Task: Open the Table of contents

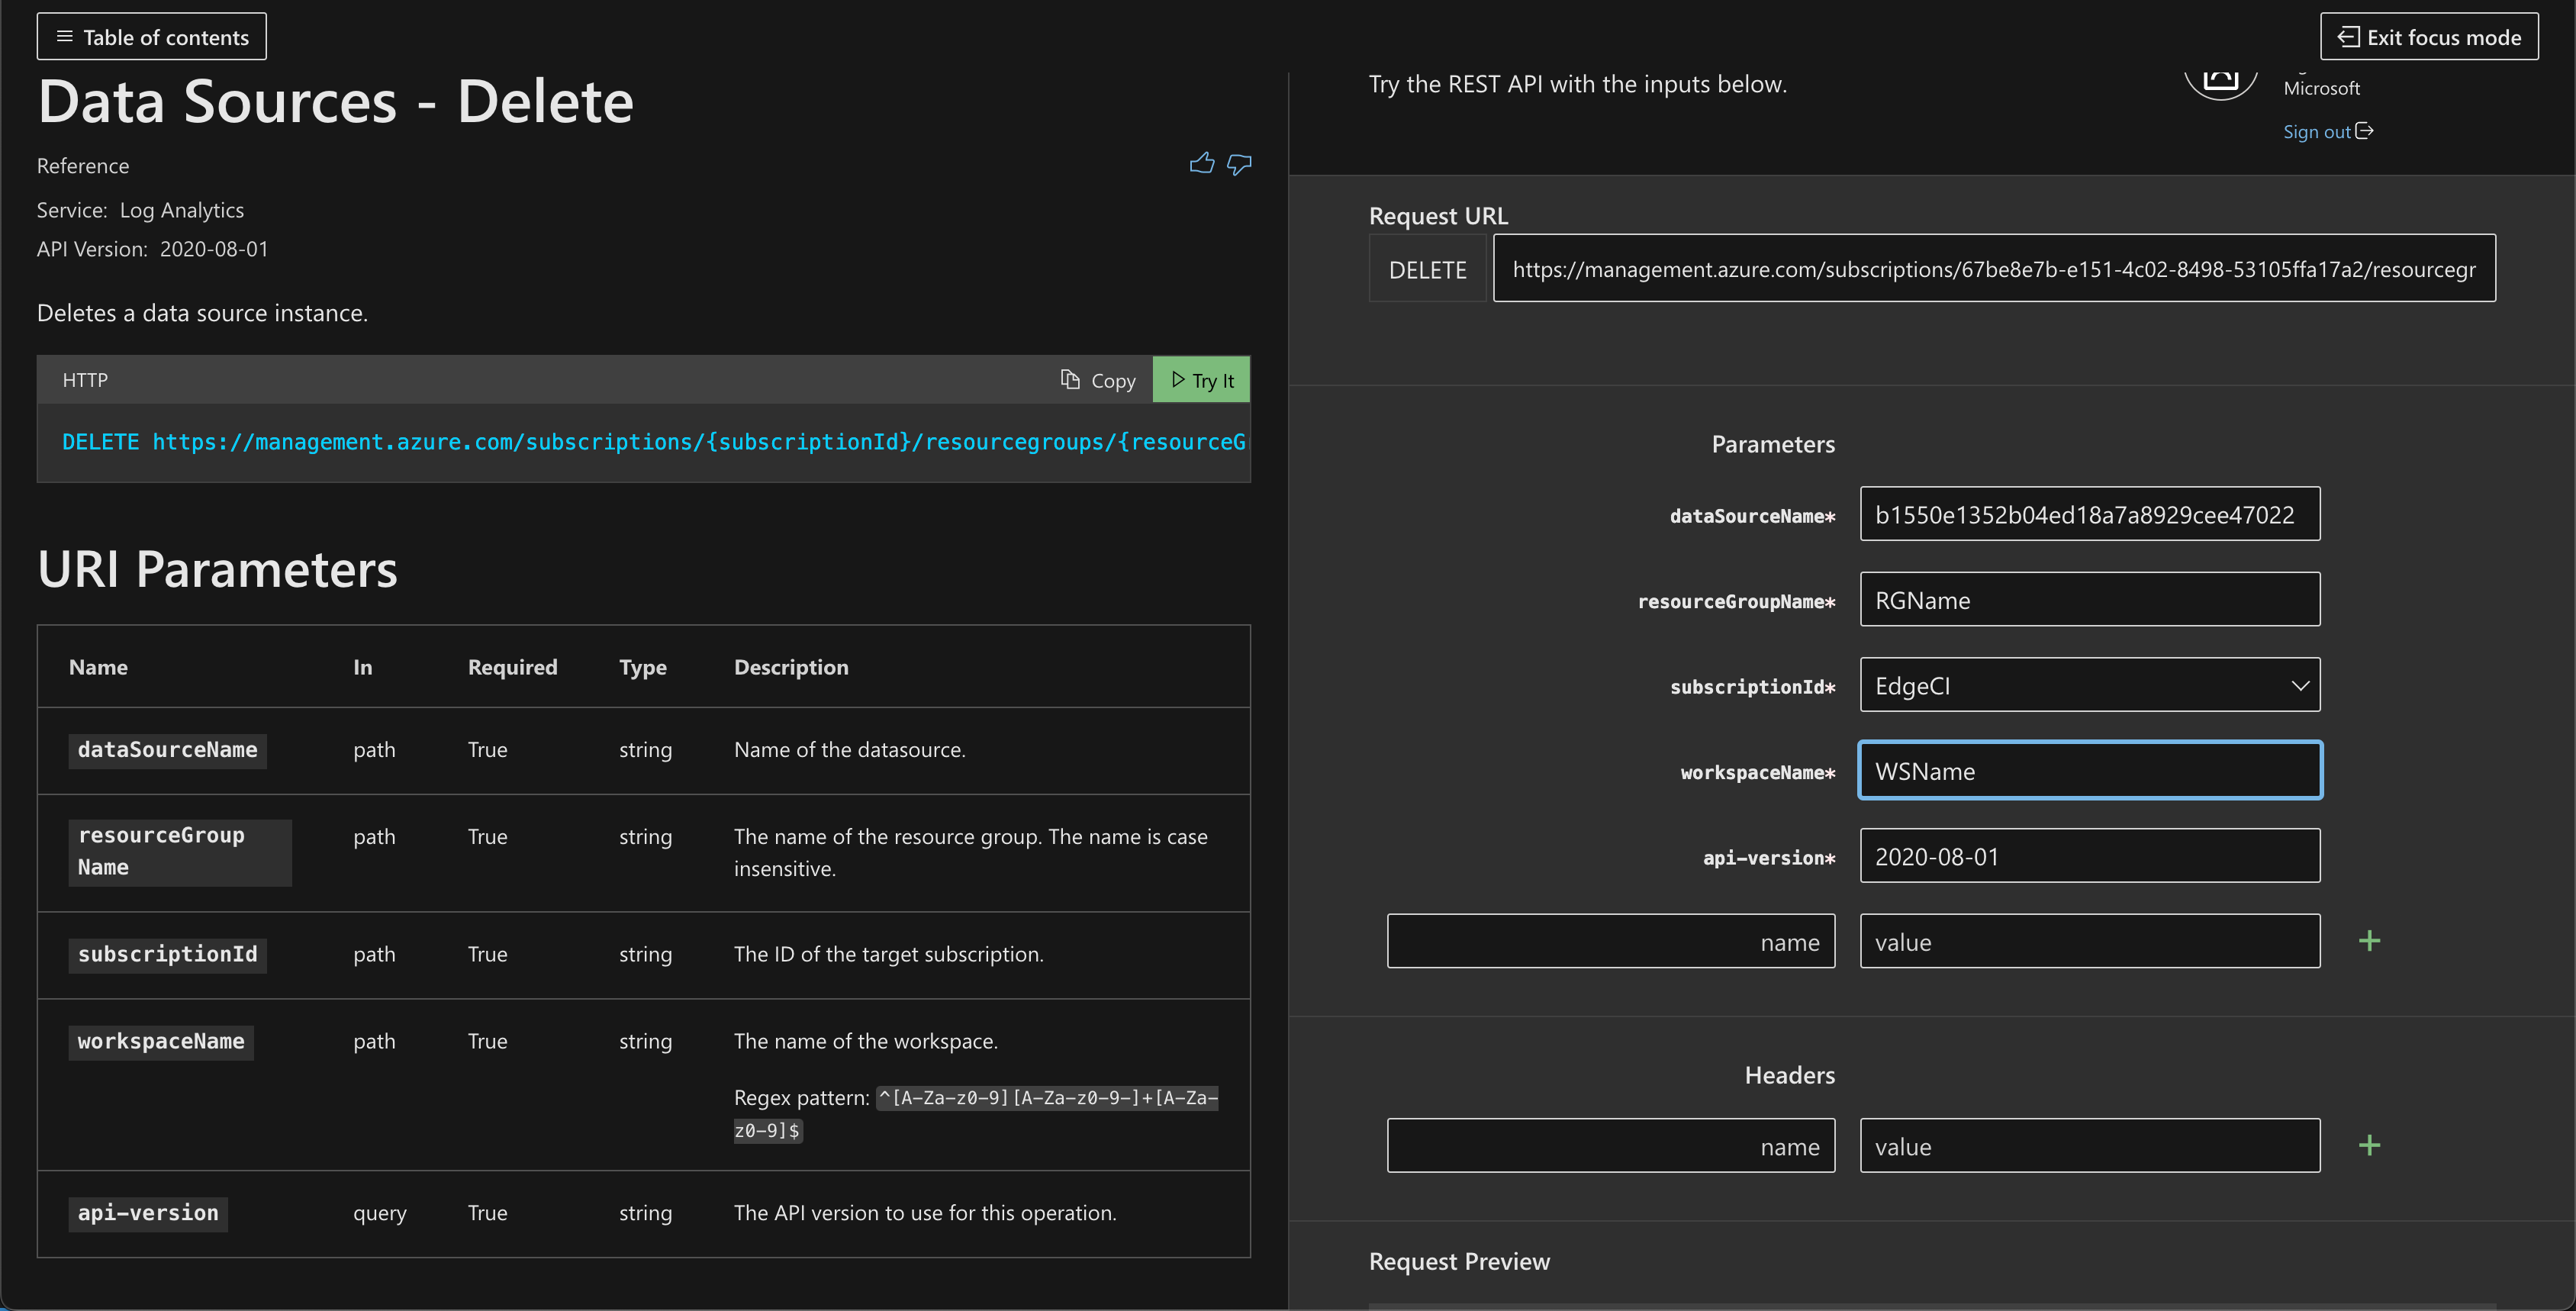Action: click(x=152, y=37)
